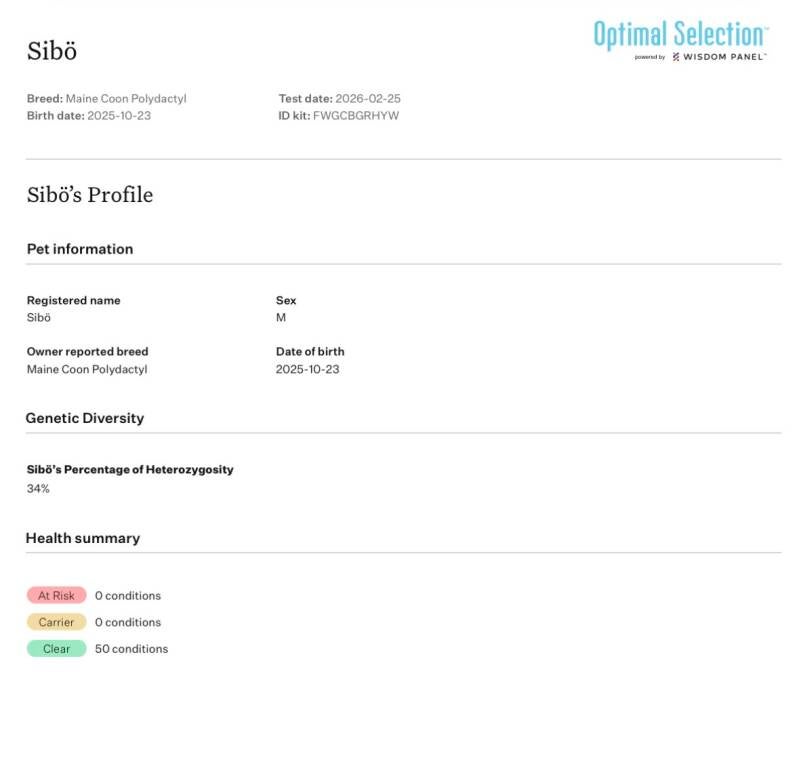Select the yellow Carrier badge
The height and width of the screenshot is (783, 799).
[x=56, y=622]
